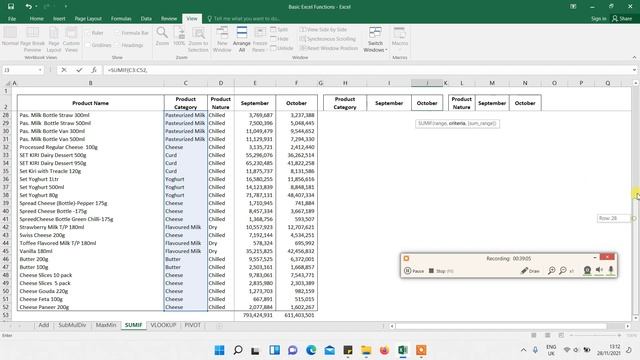Open the Data ribbon tab
Screen dimensions: 640x360
(x=146, y=18)
